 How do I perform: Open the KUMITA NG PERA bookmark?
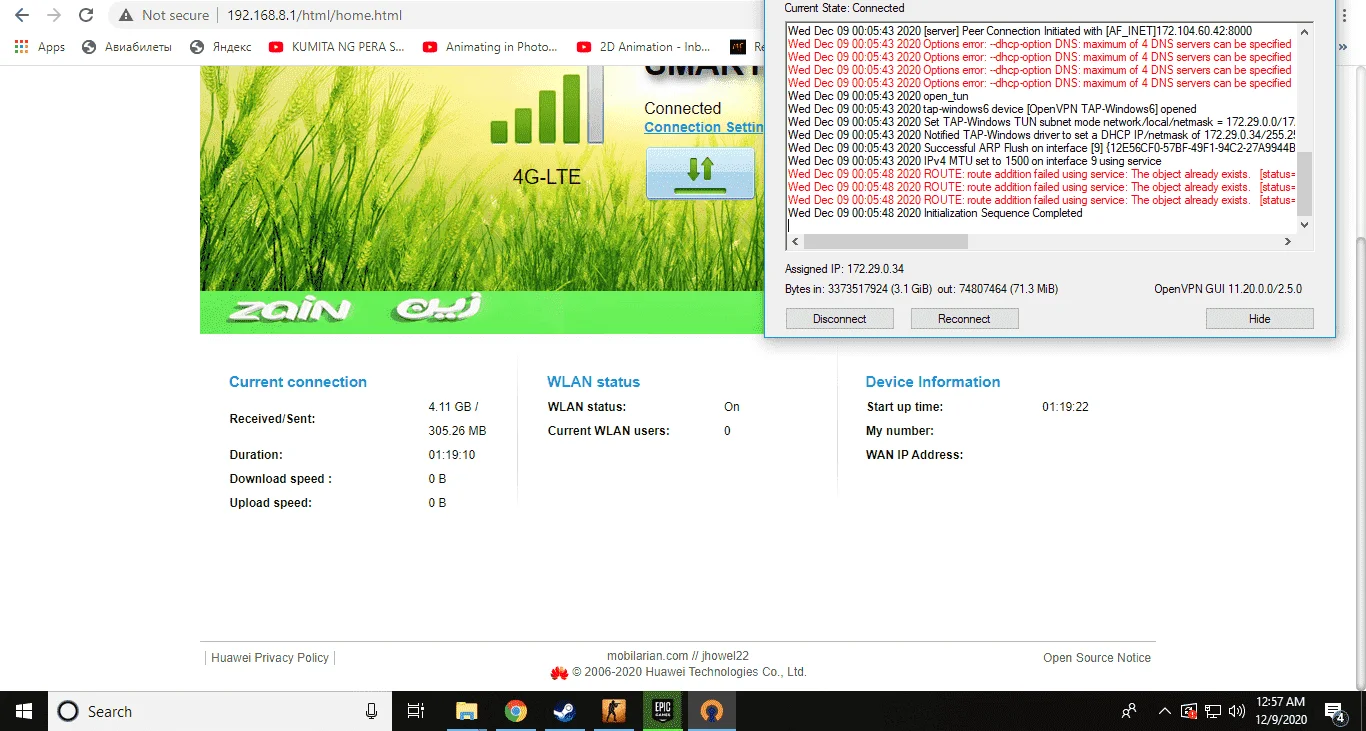pos(337,47)
